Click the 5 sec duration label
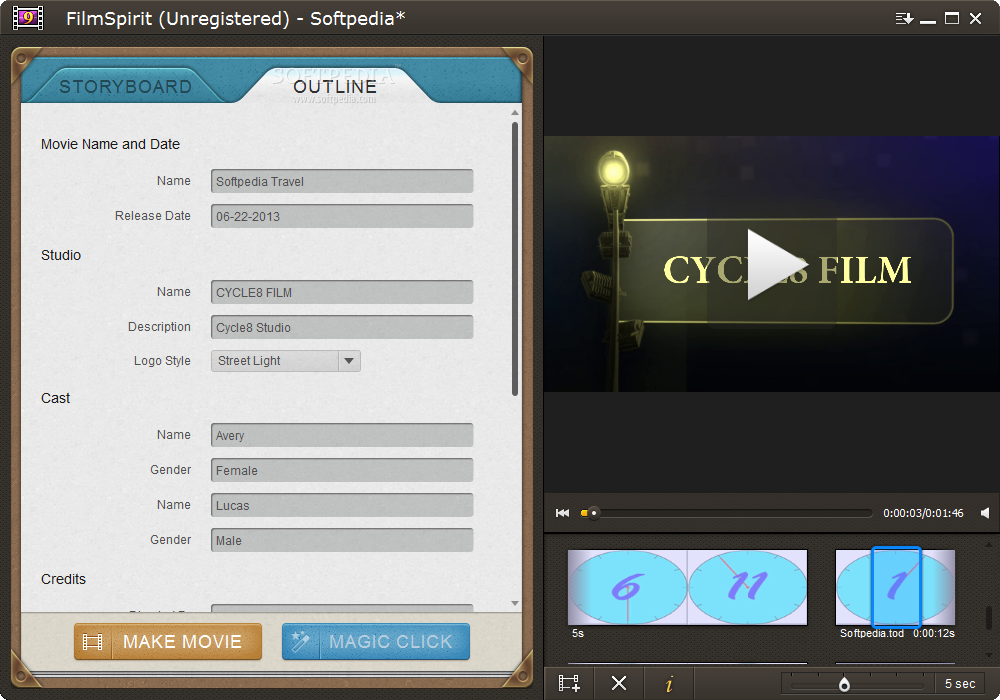 coord(960,684)
